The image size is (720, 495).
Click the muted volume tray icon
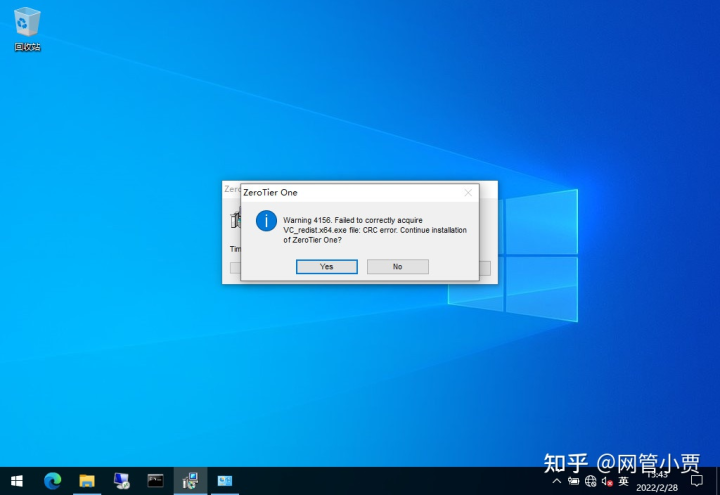607,481
